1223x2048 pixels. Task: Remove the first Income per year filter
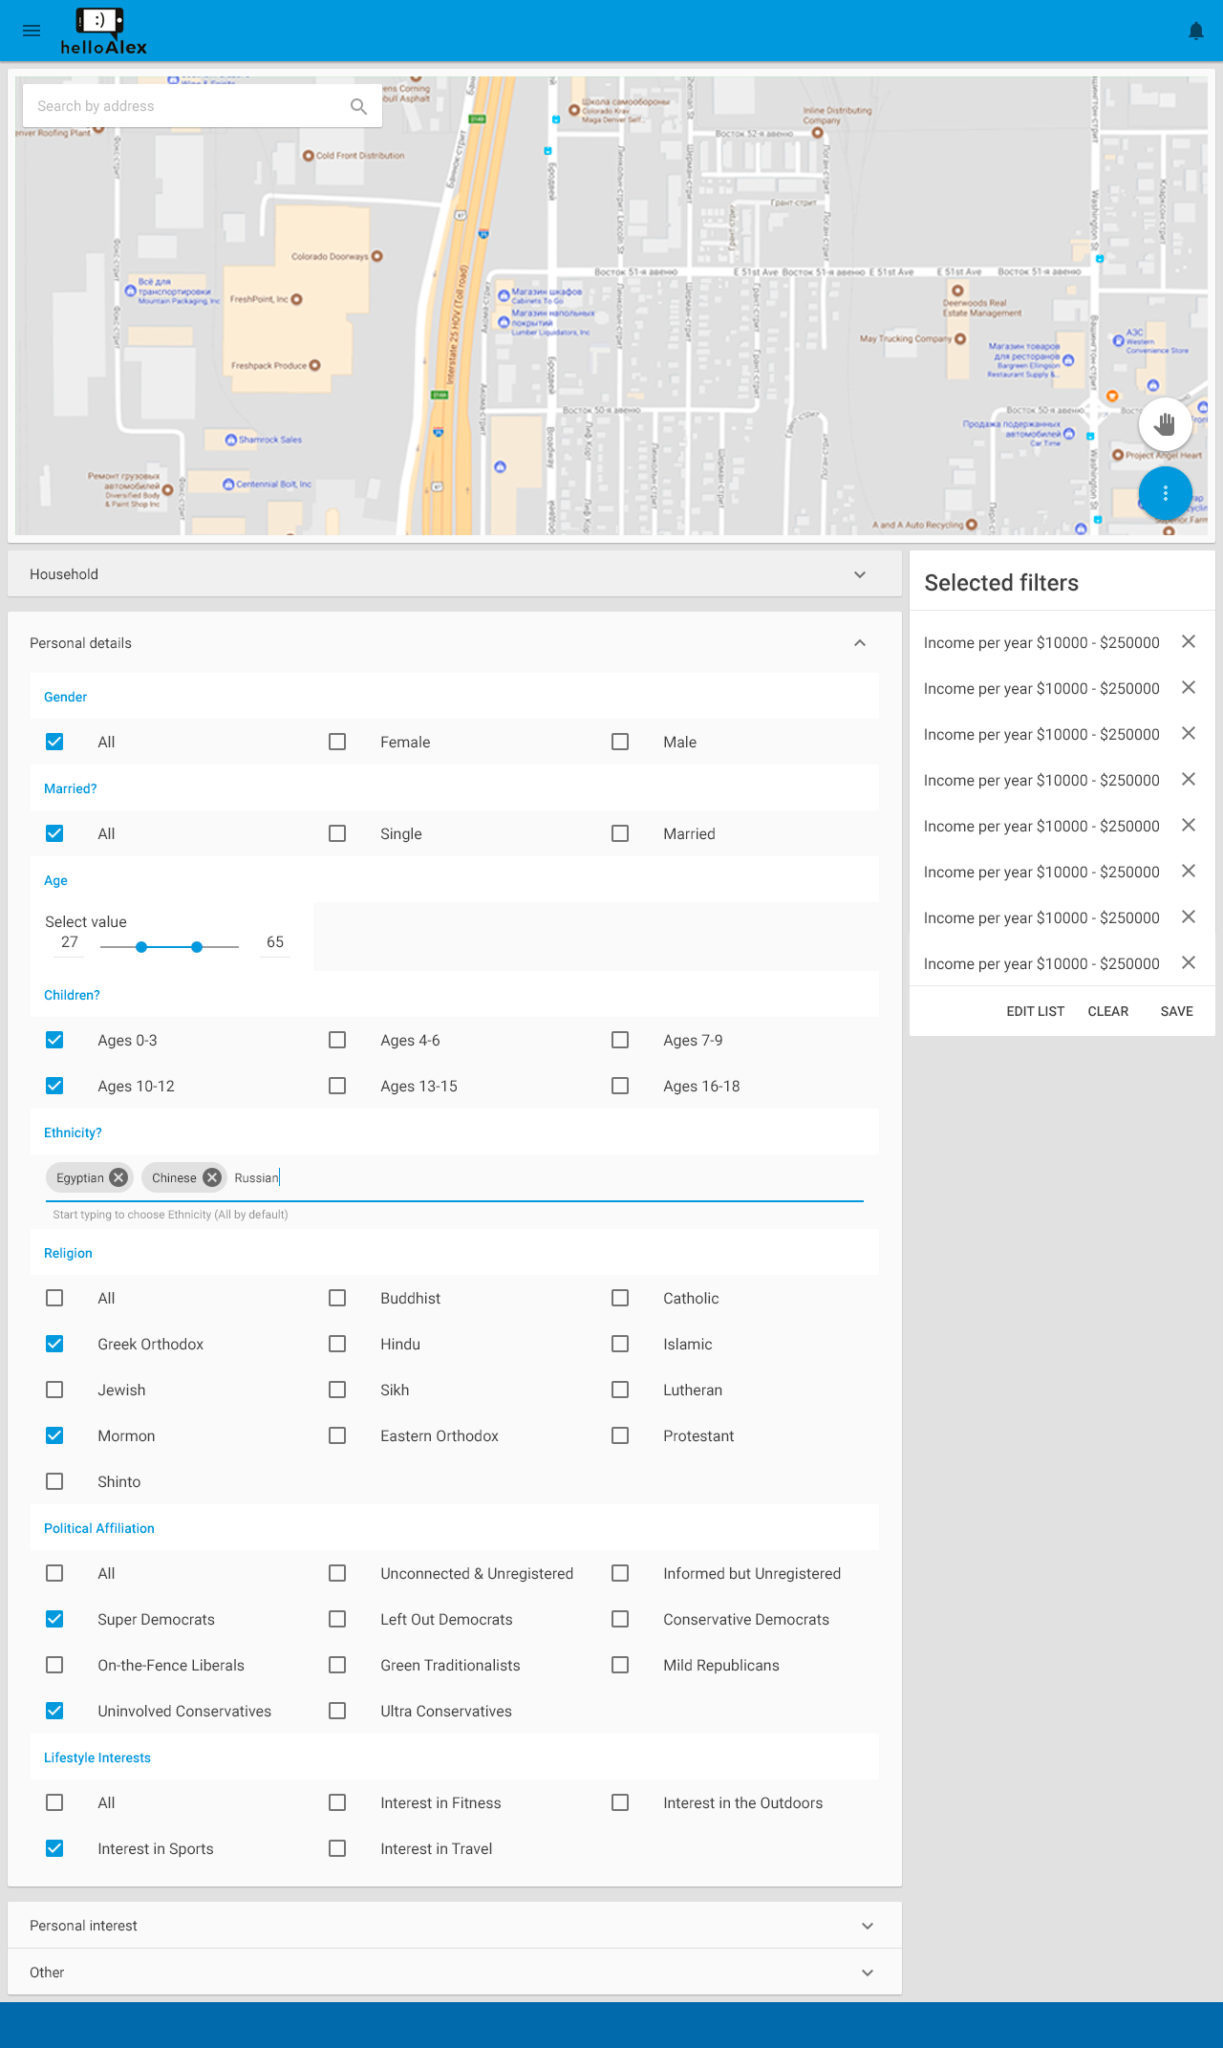[x=1188, y=642]
